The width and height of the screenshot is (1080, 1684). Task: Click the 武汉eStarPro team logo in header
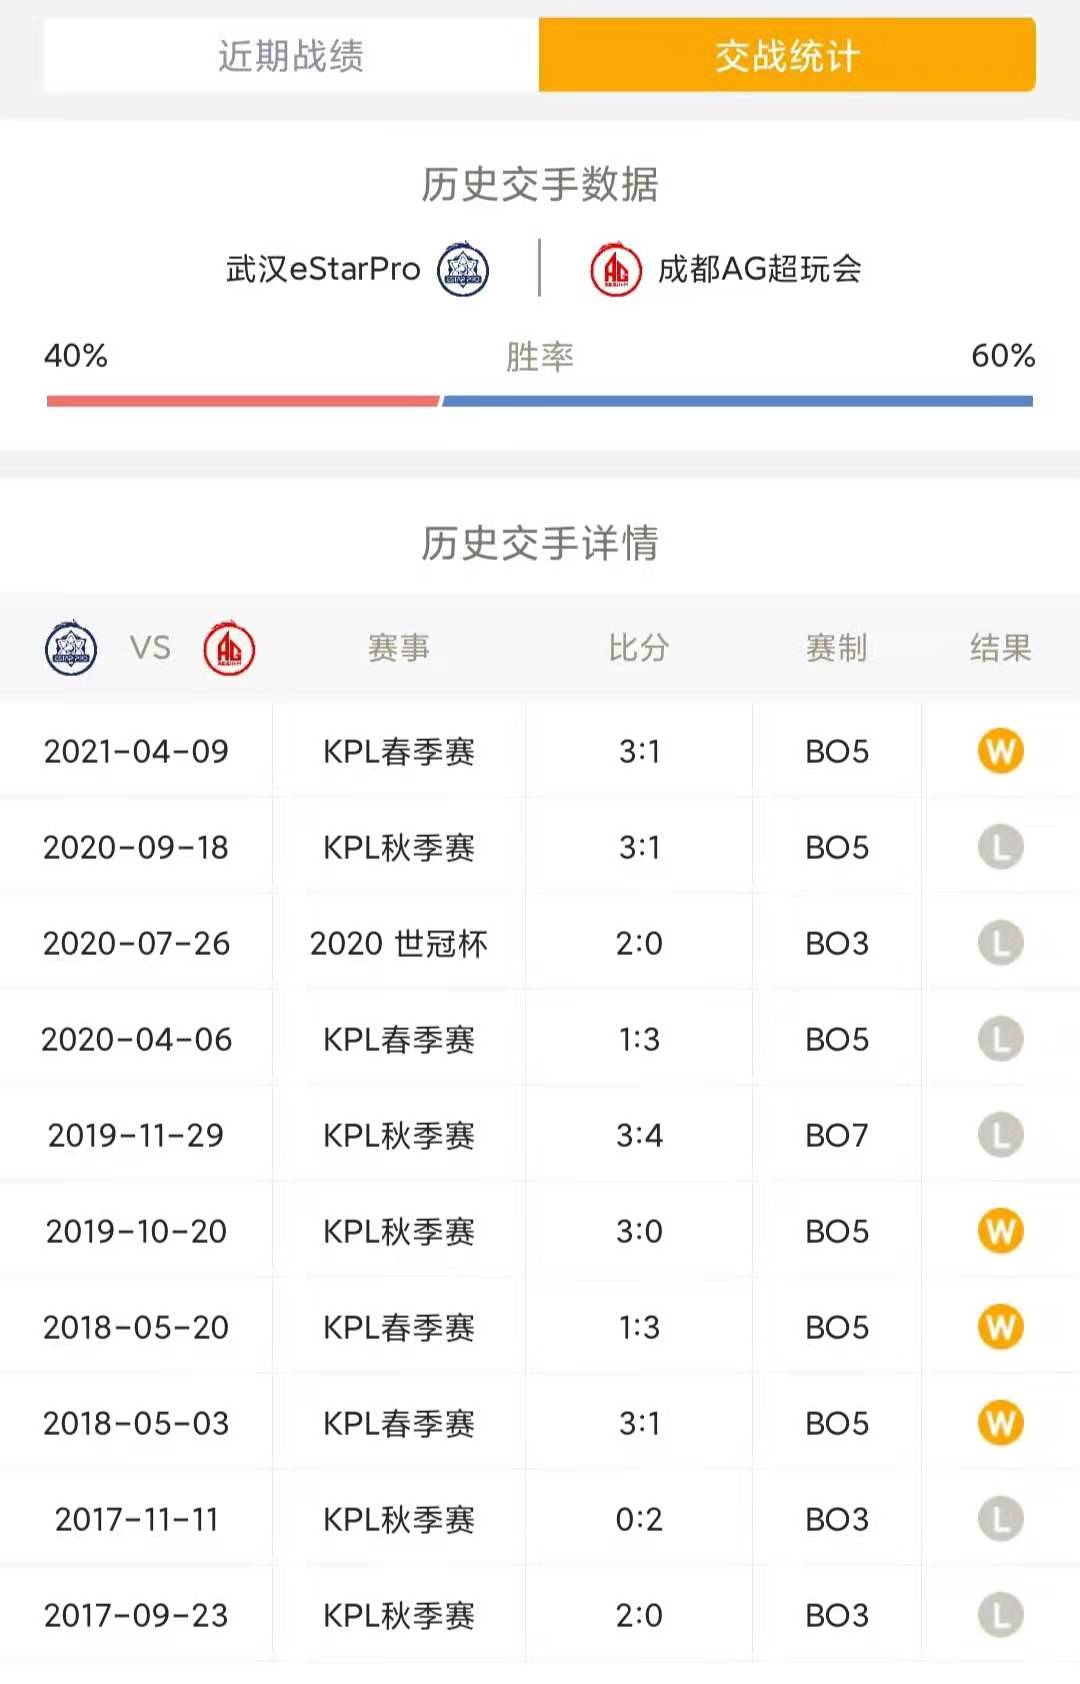click(x=463, y=269)
